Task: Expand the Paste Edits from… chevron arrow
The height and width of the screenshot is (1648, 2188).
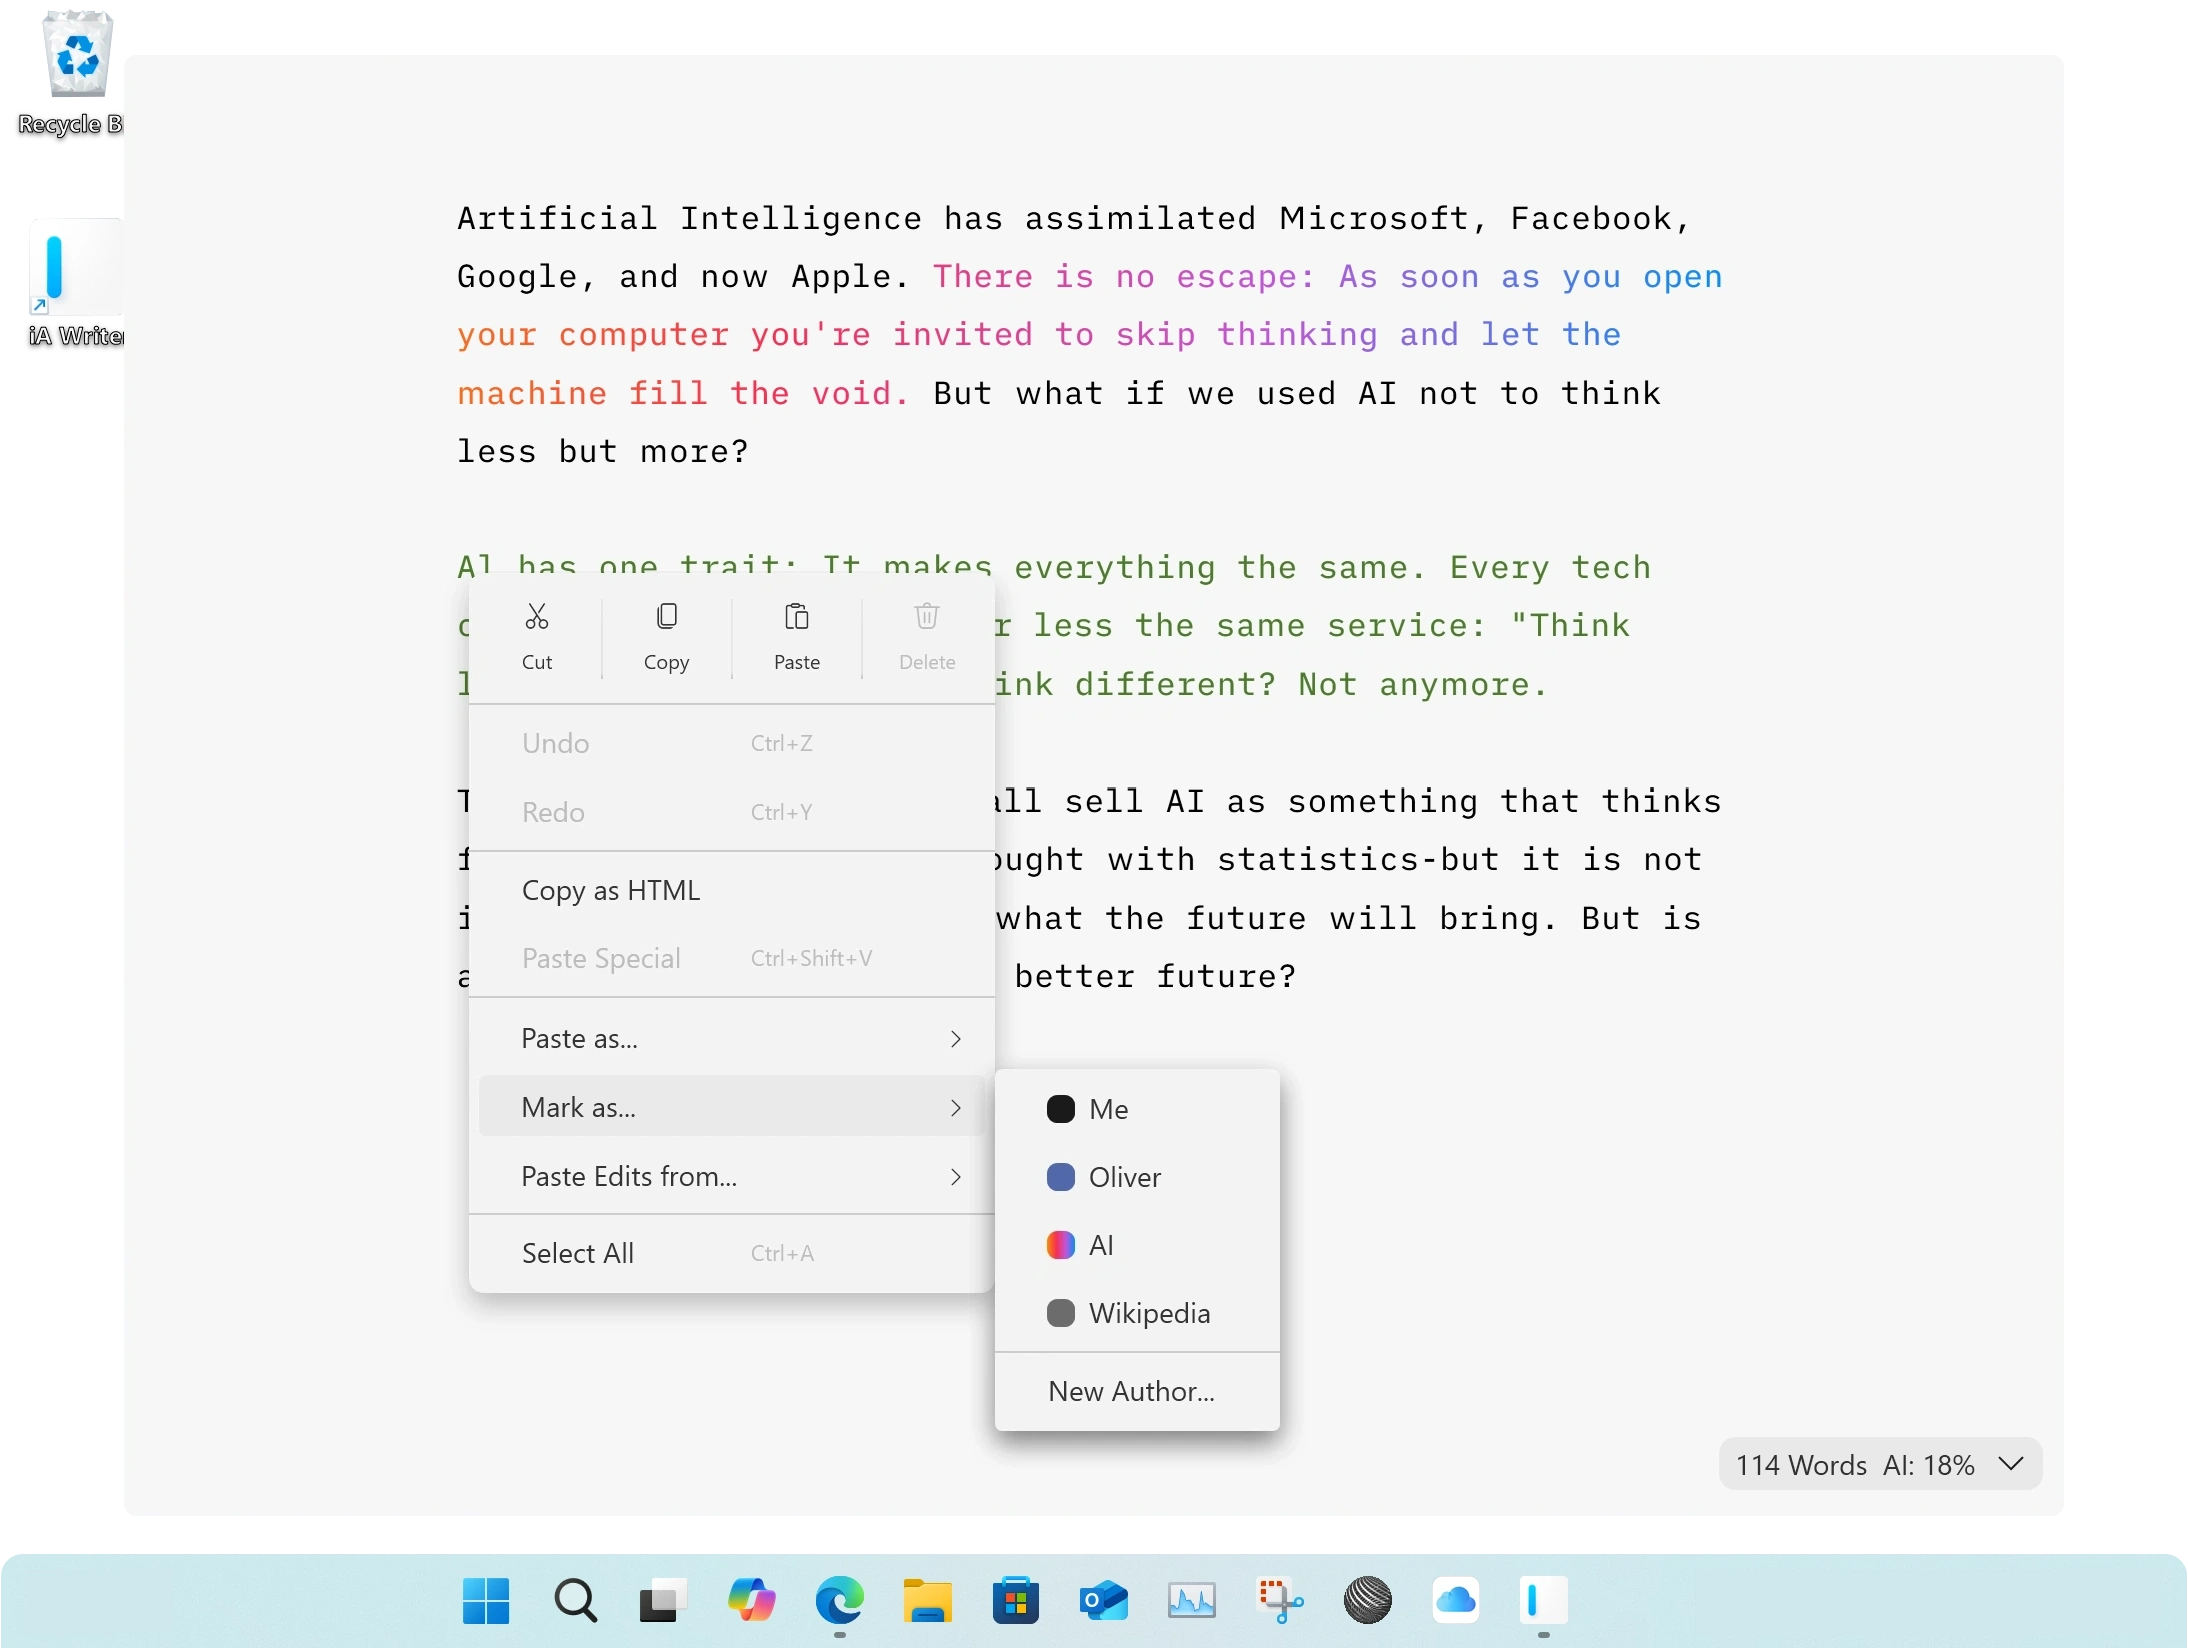Action: pos(955,1177)
